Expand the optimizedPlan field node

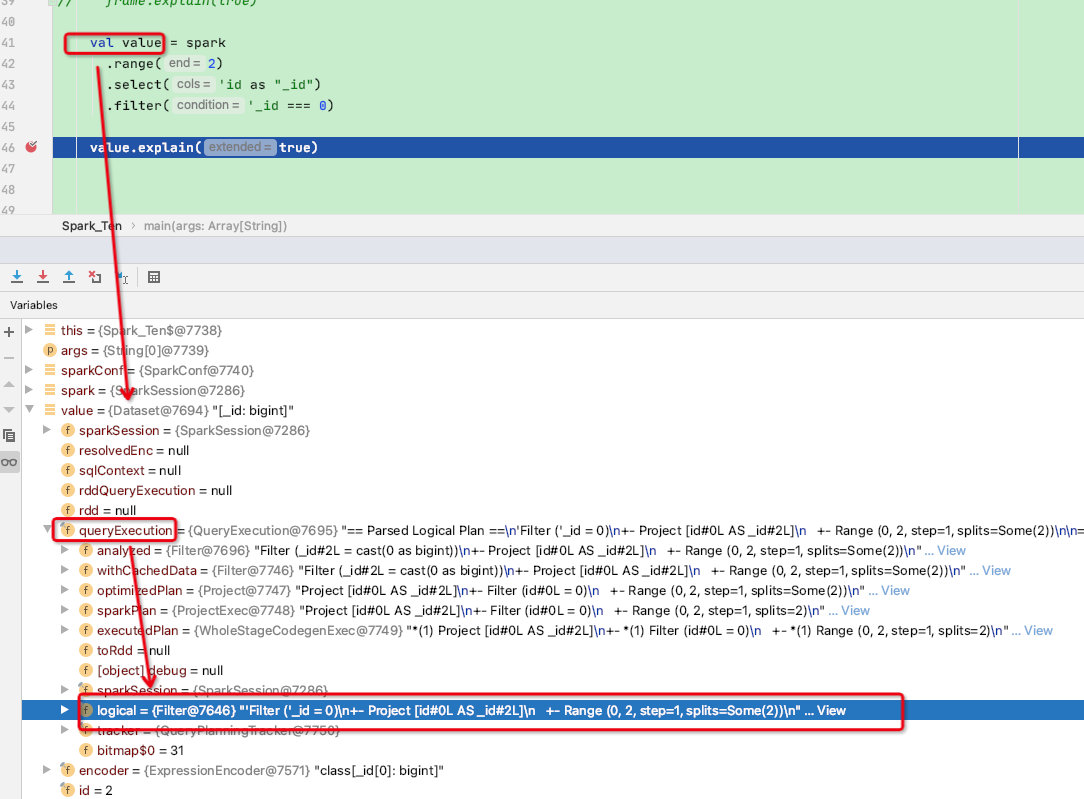[65, 590]
